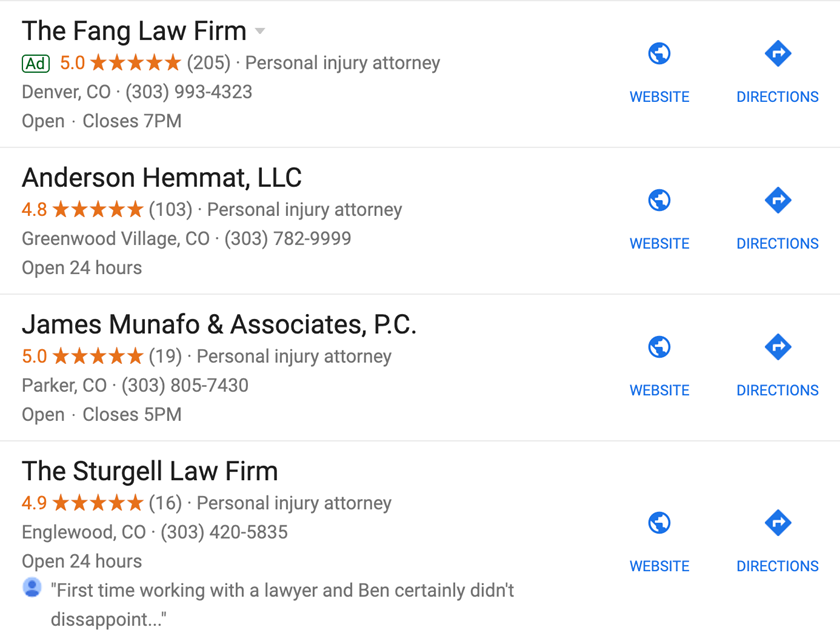The image size is (840, 644).
Task: Open Anderson Hemmat, LLC listing title
Action: 162,177
